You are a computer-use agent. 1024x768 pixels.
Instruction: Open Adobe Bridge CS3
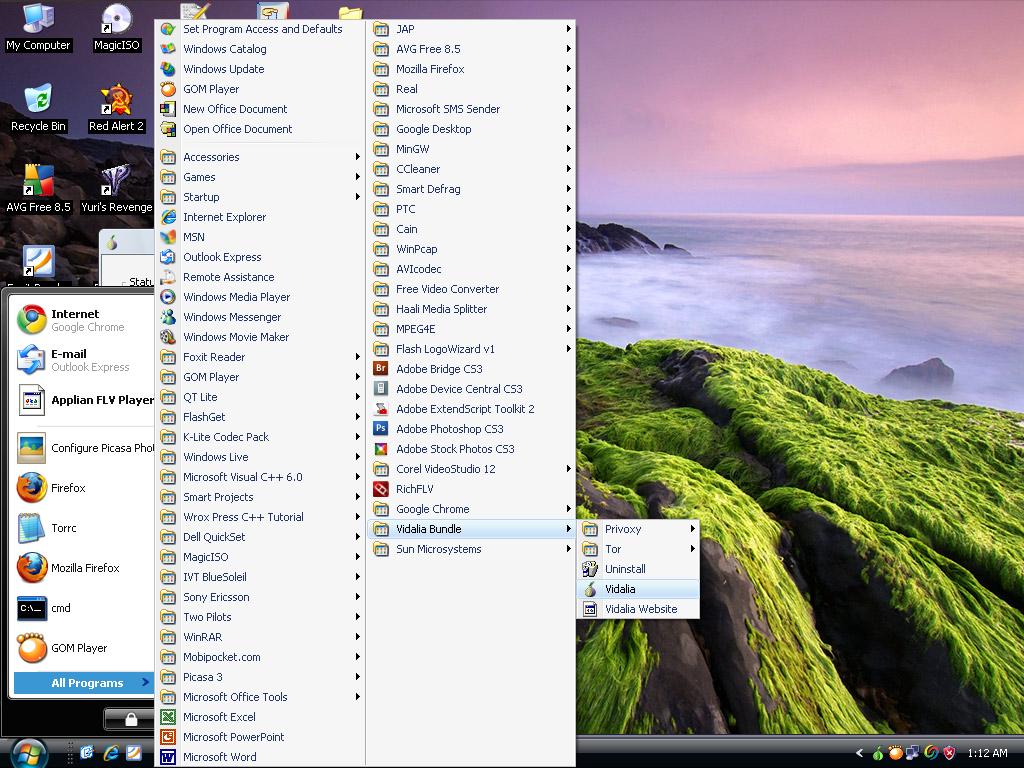pyautogui.click(x=471, y=369)
